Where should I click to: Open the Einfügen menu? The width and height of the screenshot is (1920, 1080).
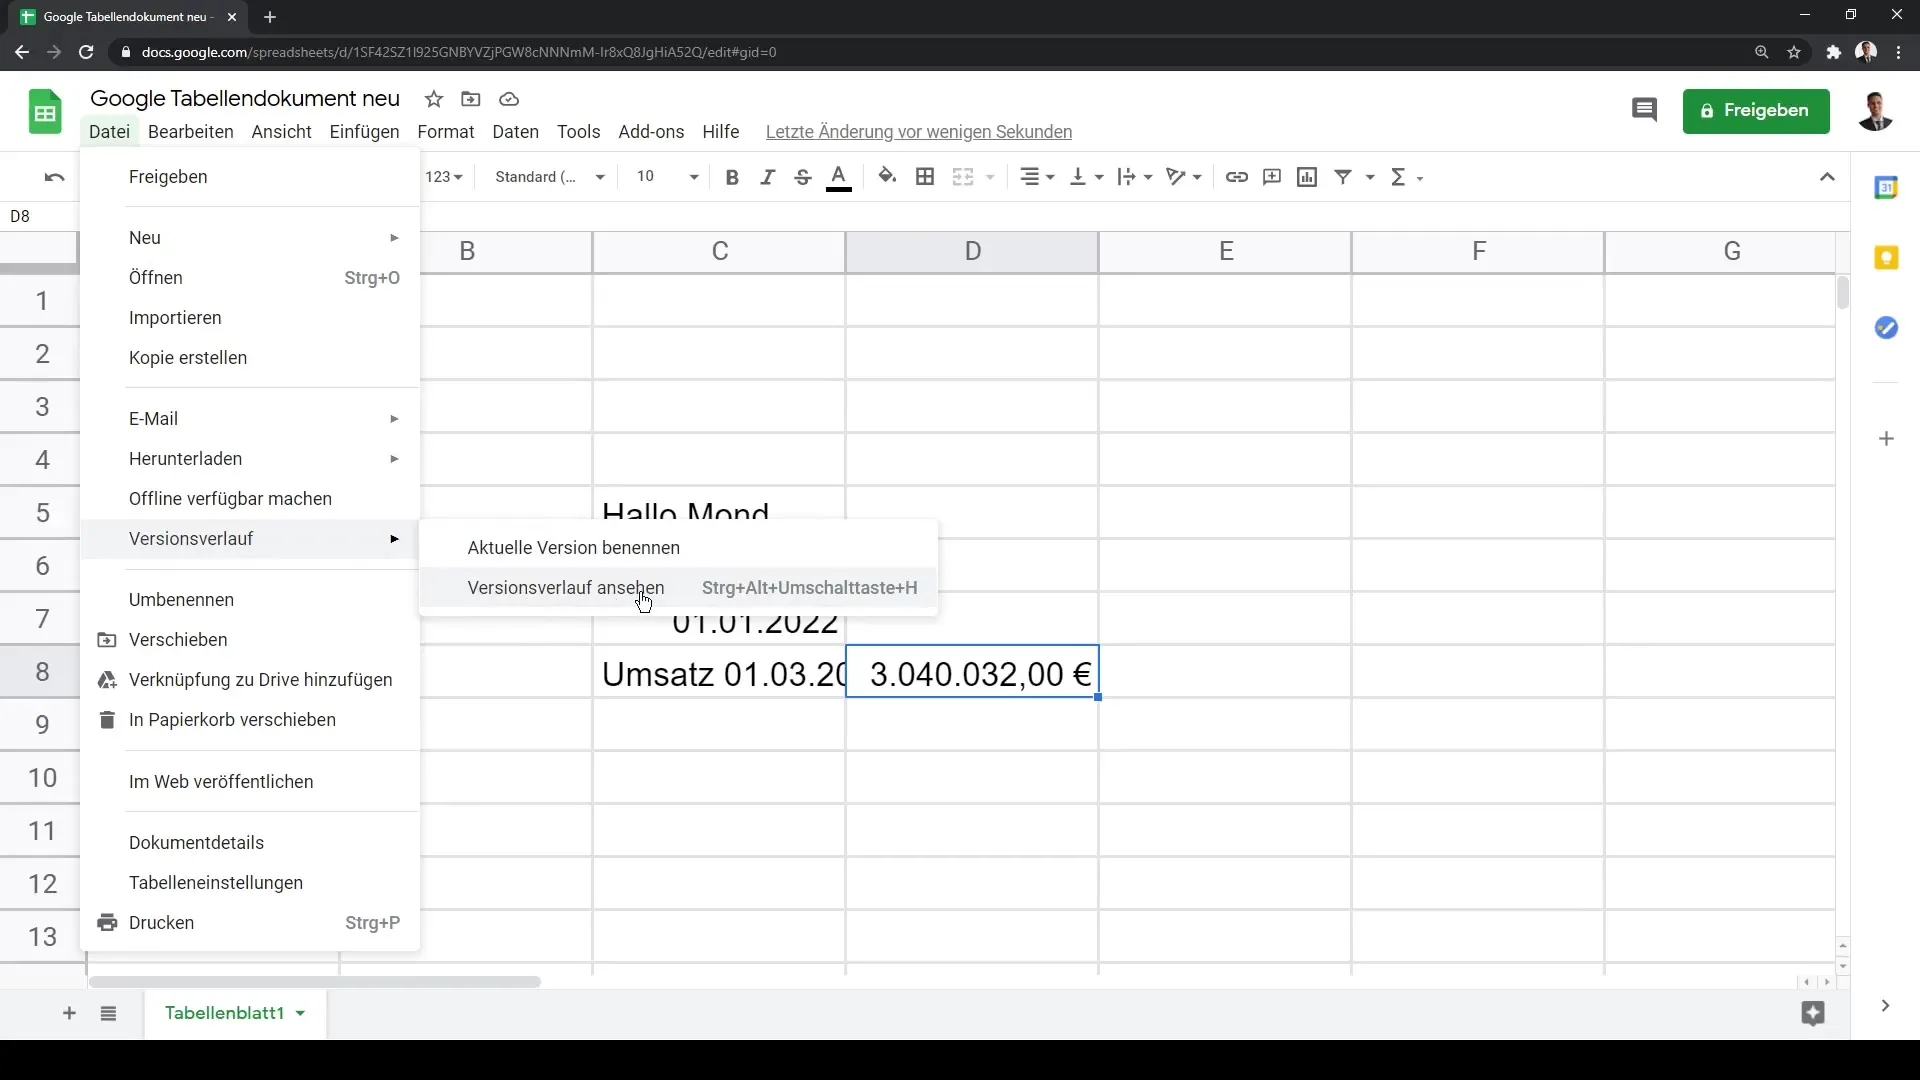(x=364, y=132)
